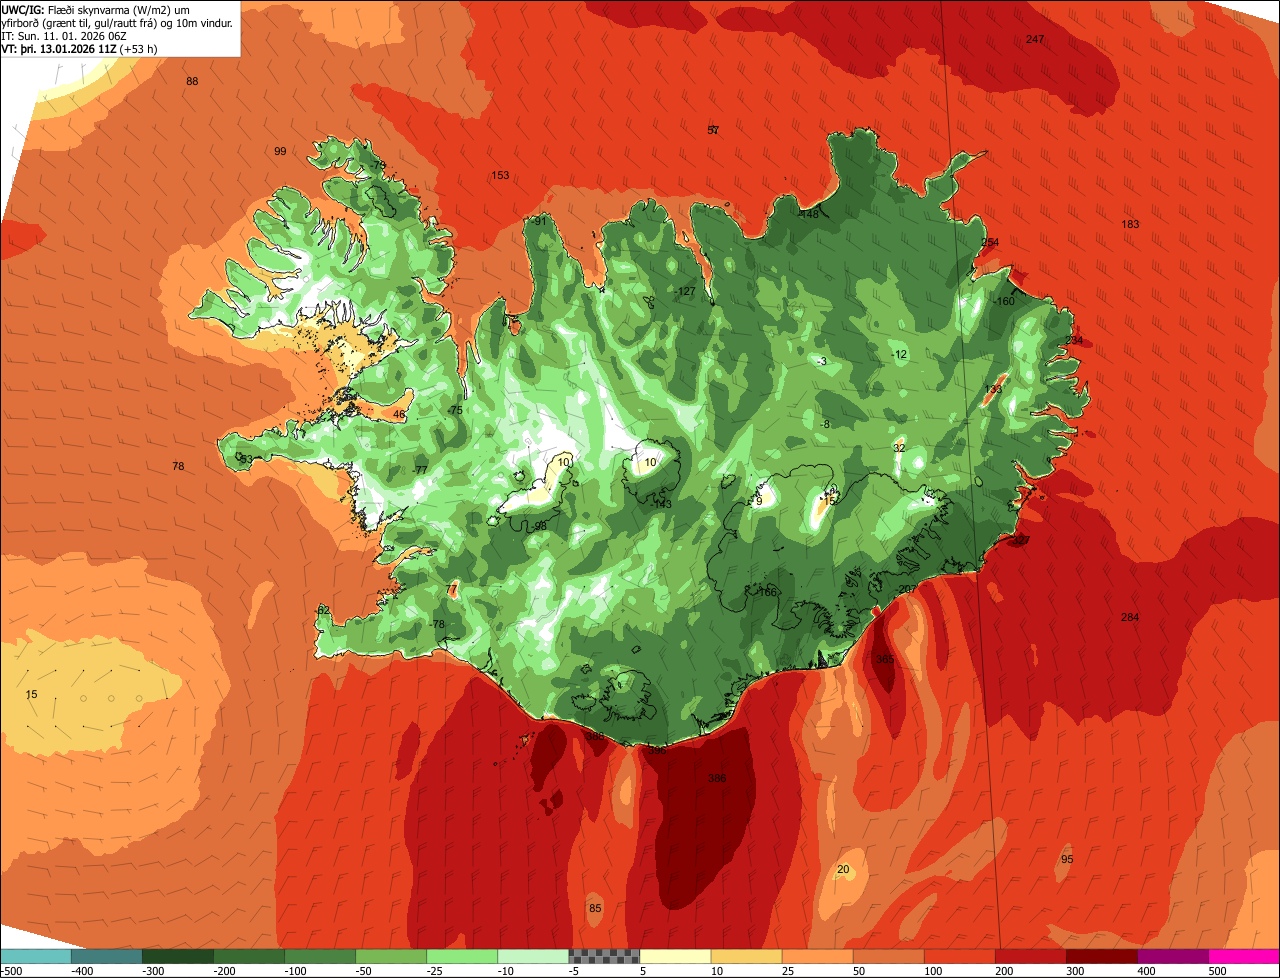This screenshot has height=978, width=1280.
Task: Click the -25 to -10 light green swatch
Action: 461,956
